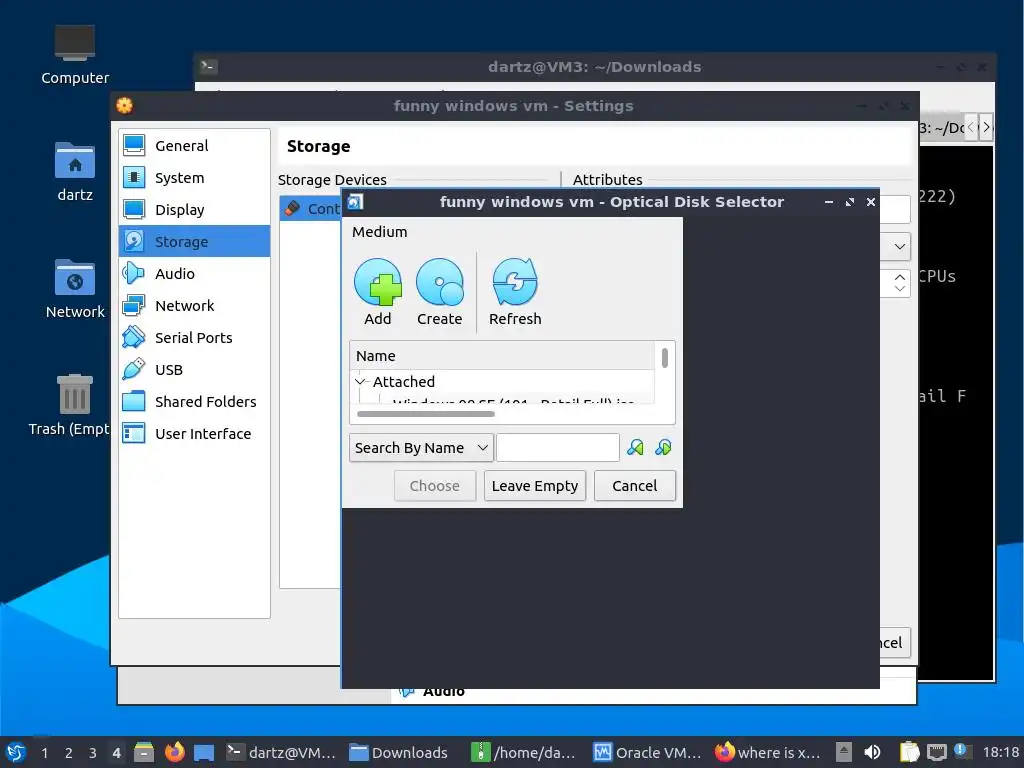Click the clock showing 18:18

point(1000,752)
